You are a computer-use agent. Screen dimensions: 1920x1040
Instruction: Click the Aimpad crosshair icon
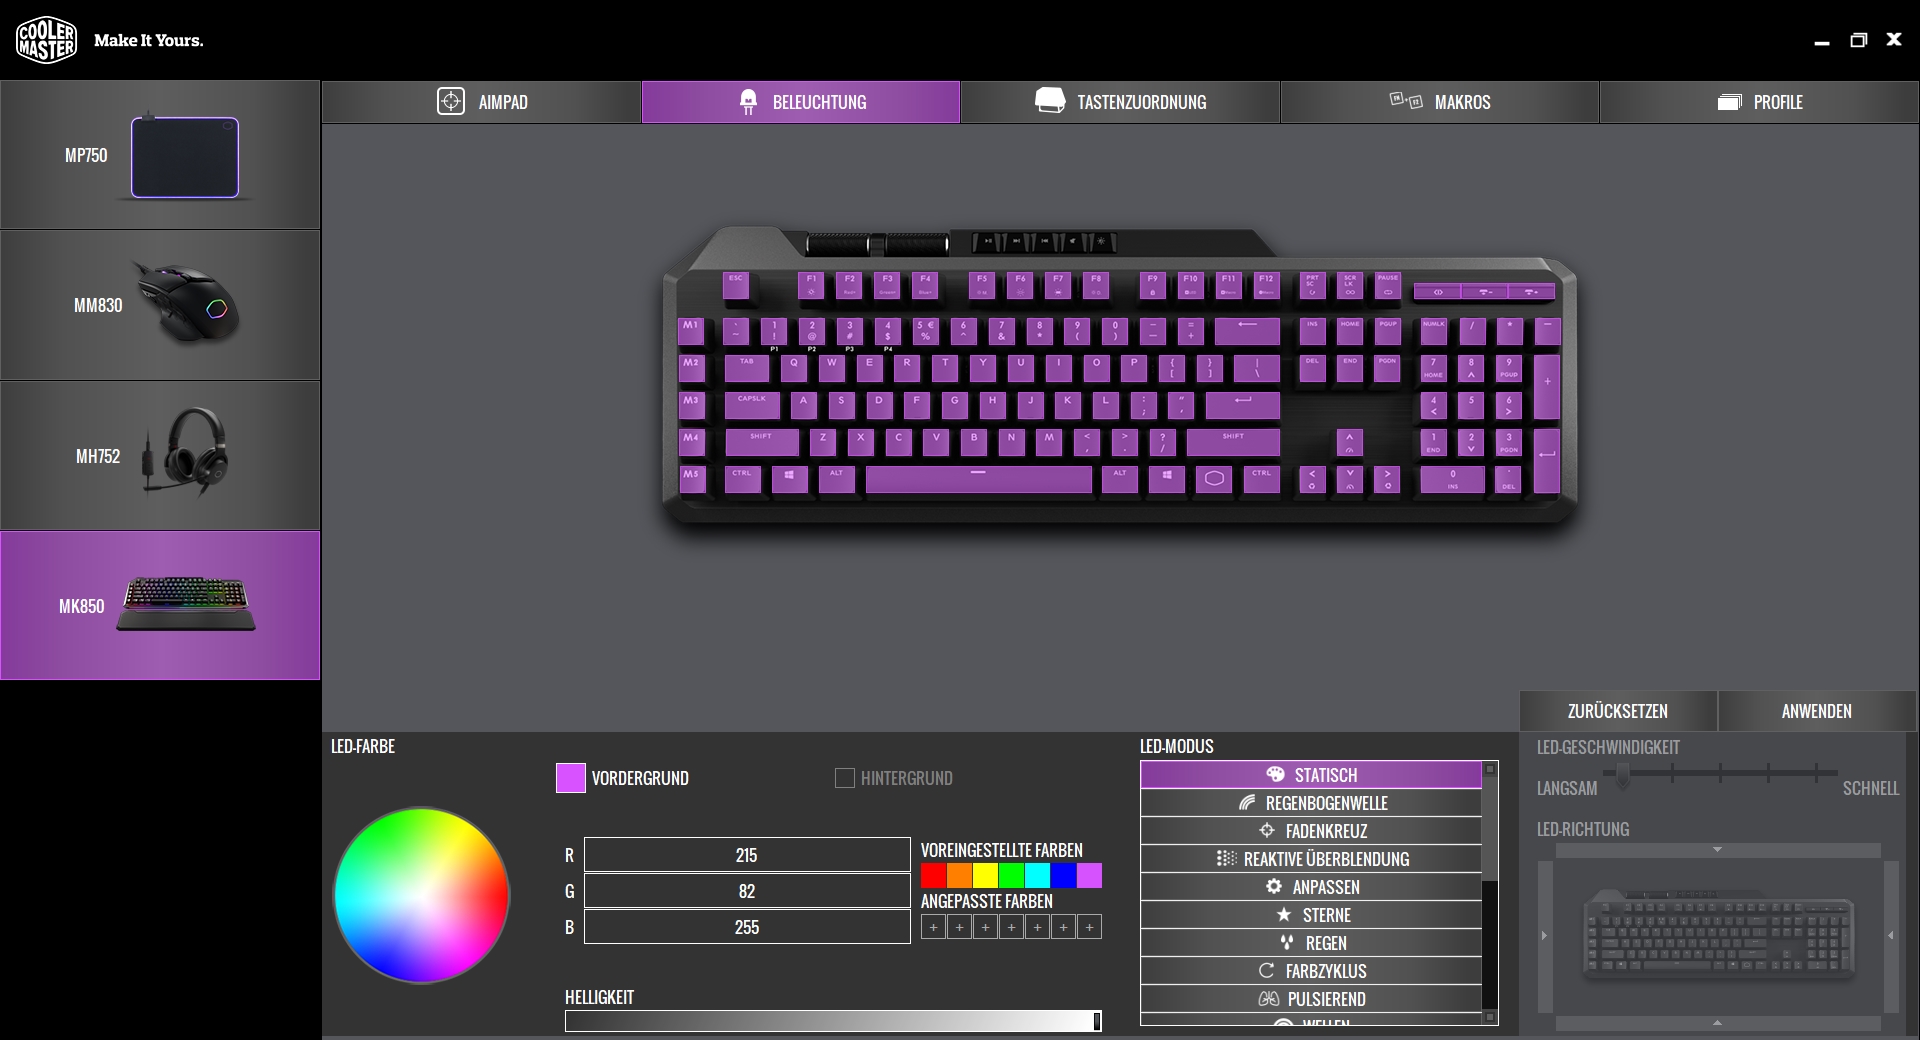(x=451, y=102)
